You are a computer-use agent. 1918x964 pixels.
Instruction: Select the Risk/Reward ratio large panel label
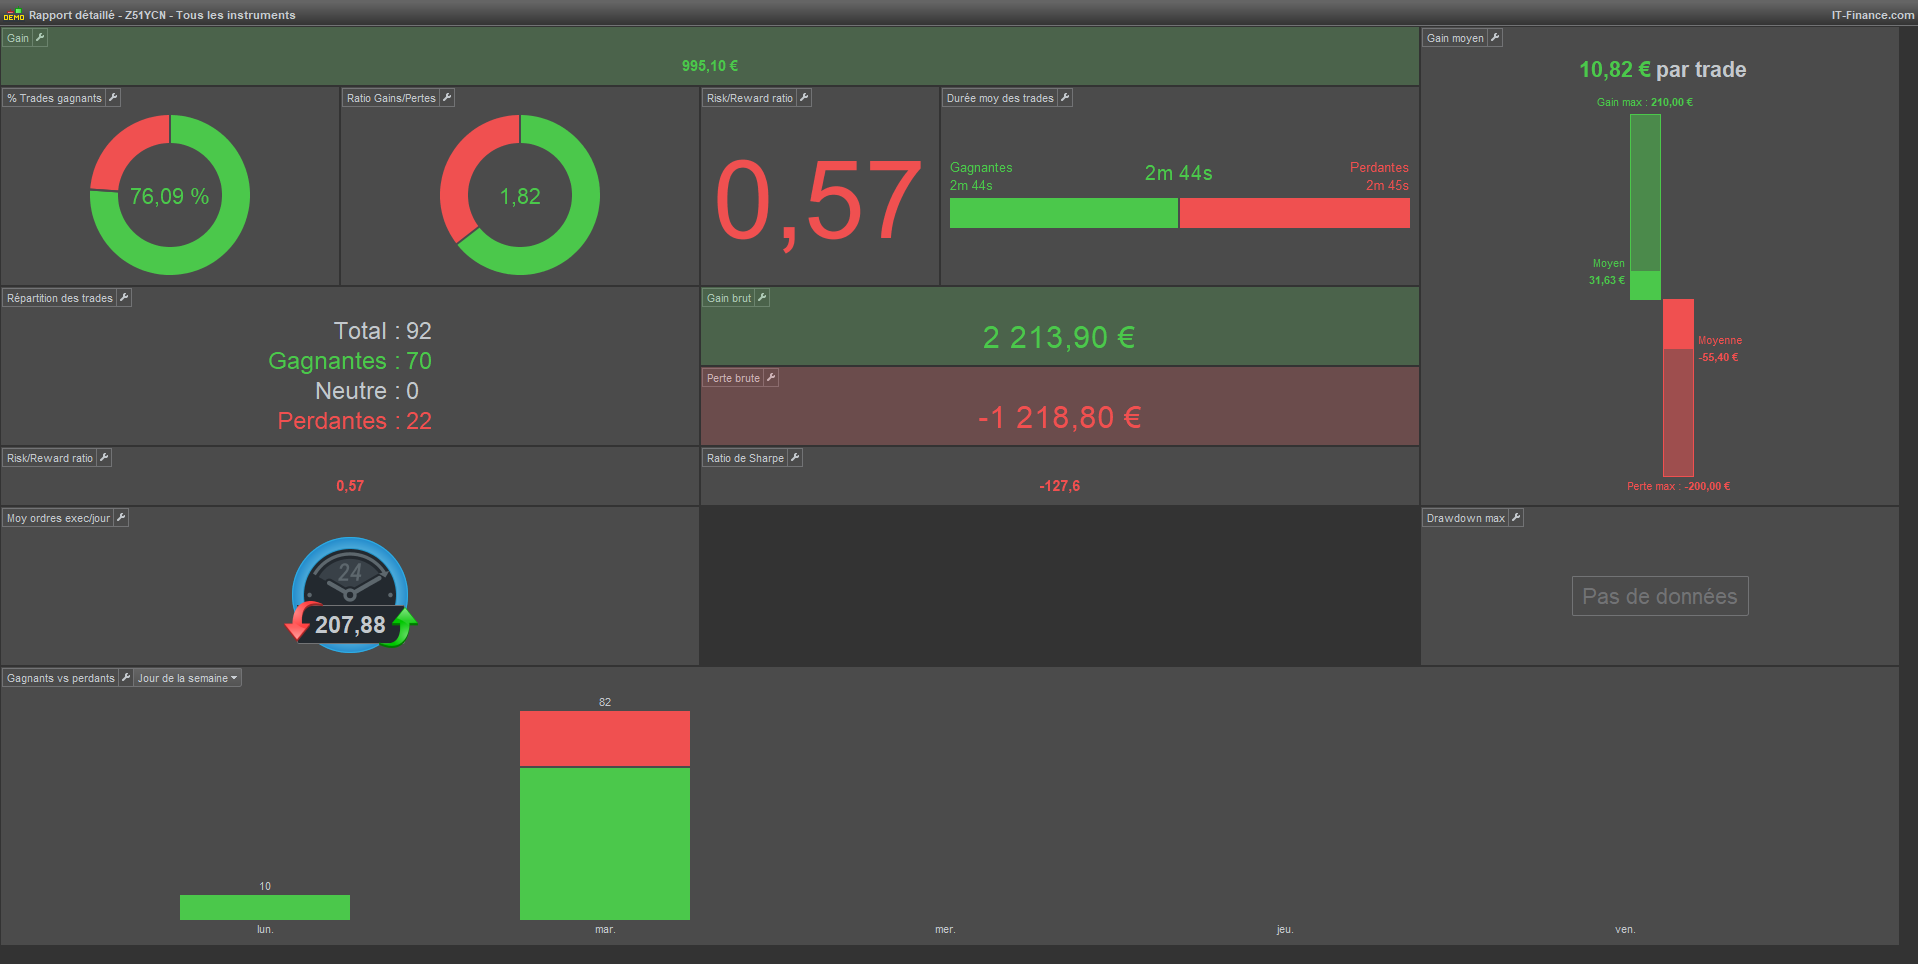click(750, 98)
